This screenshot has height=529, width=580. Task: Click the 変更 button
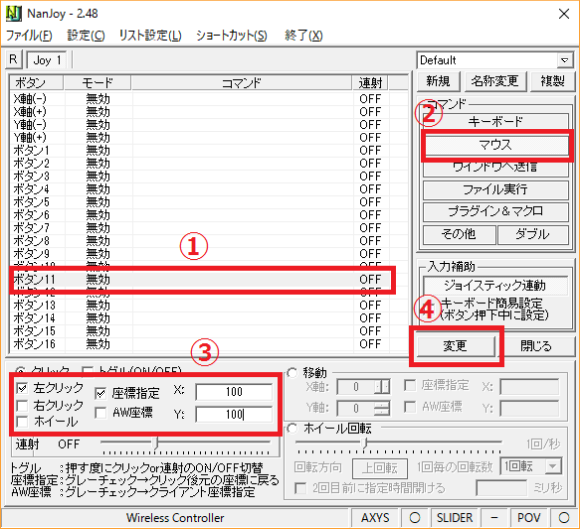(x=455, y=346)
